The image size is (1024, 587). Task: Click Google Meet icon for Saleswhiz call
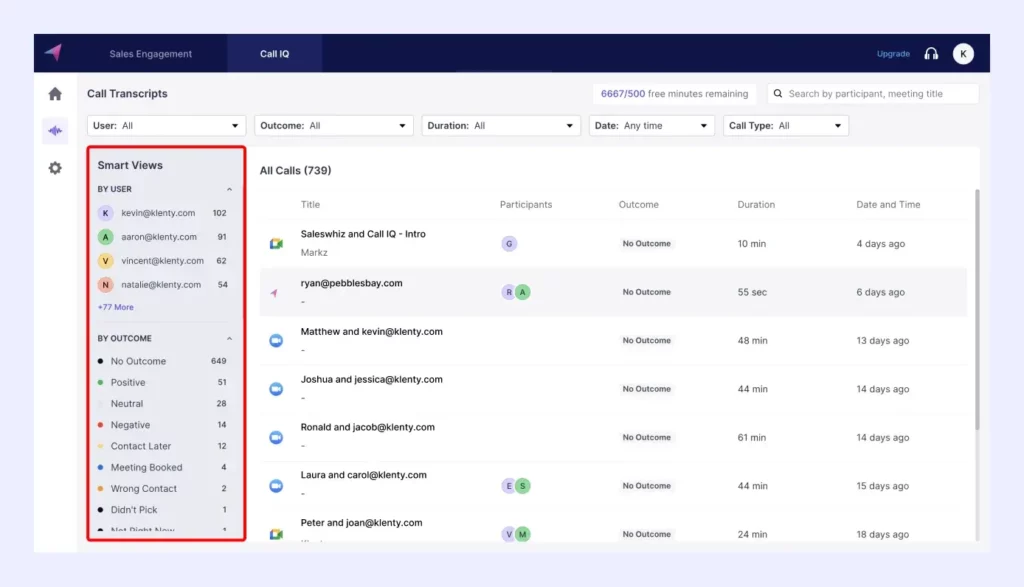[x=276, y=244]
